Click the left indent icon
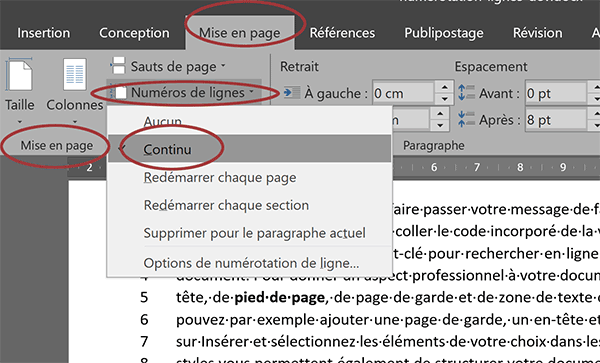The width and height of the screenshot is (600, 363). pyautogui.click(x=292, y=93)
